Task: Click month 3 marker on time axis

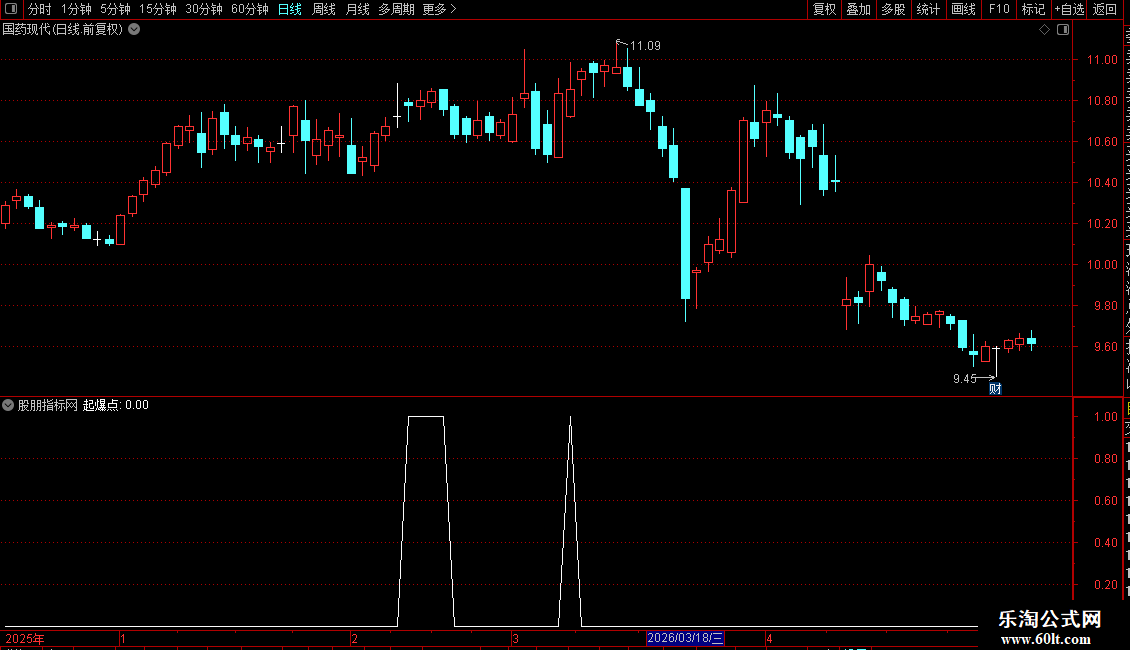Action: [x=515, y=638]
